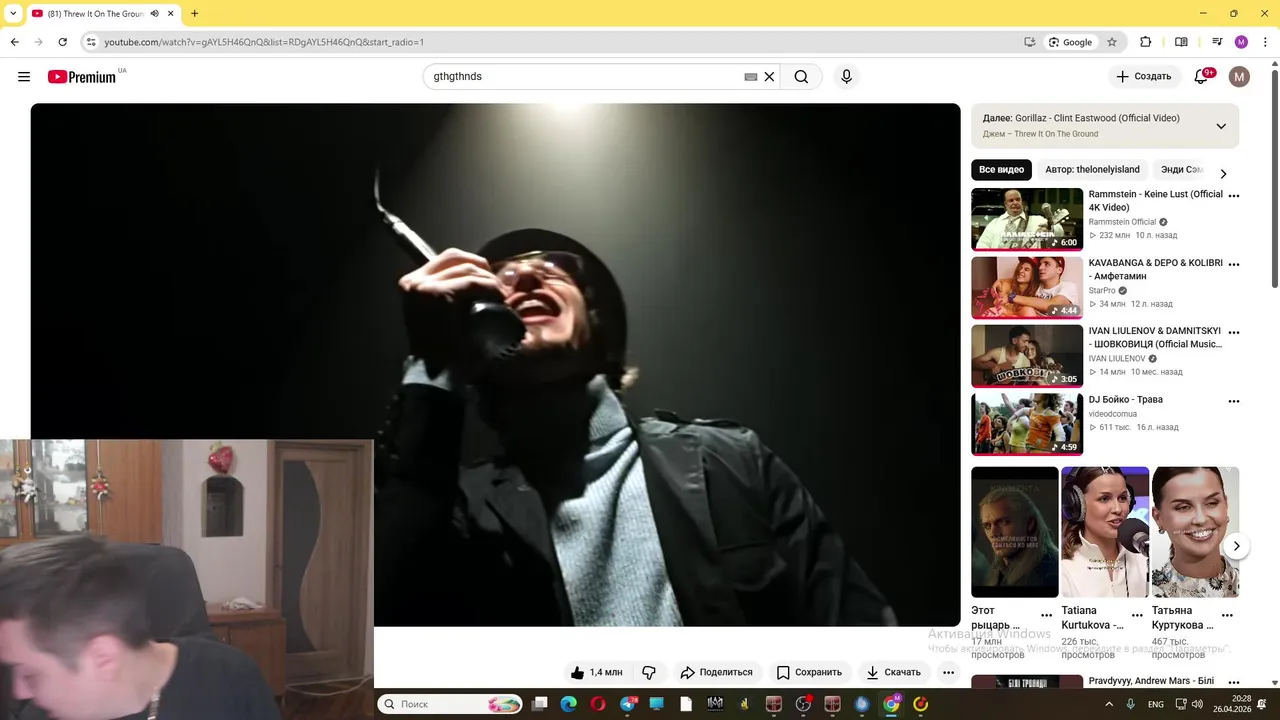Screen dimensions: 1280x720
Task: View site information icon in address bar
Action: [91, 42]
